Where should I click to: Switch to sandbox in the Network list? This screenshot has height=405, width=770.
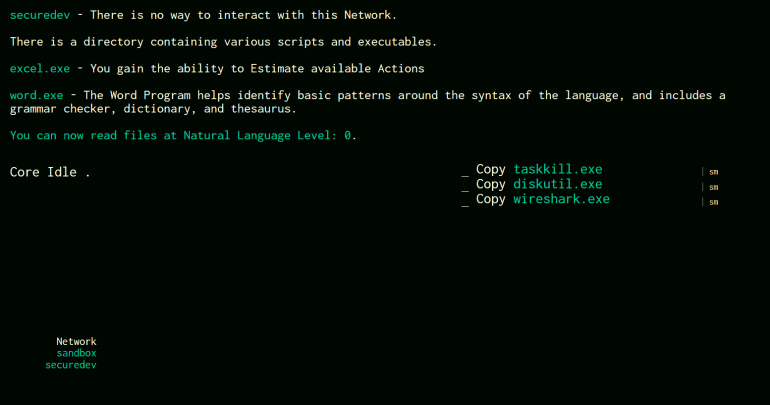[x=76, y=353]
